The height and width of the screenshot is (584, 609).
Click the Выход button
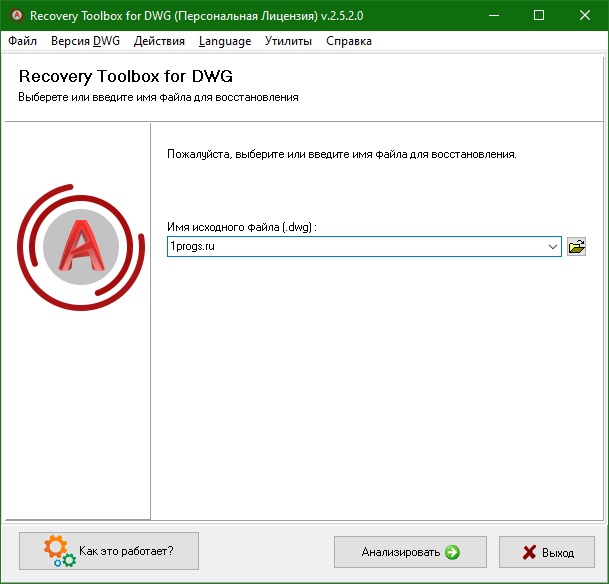click(547, 552)
